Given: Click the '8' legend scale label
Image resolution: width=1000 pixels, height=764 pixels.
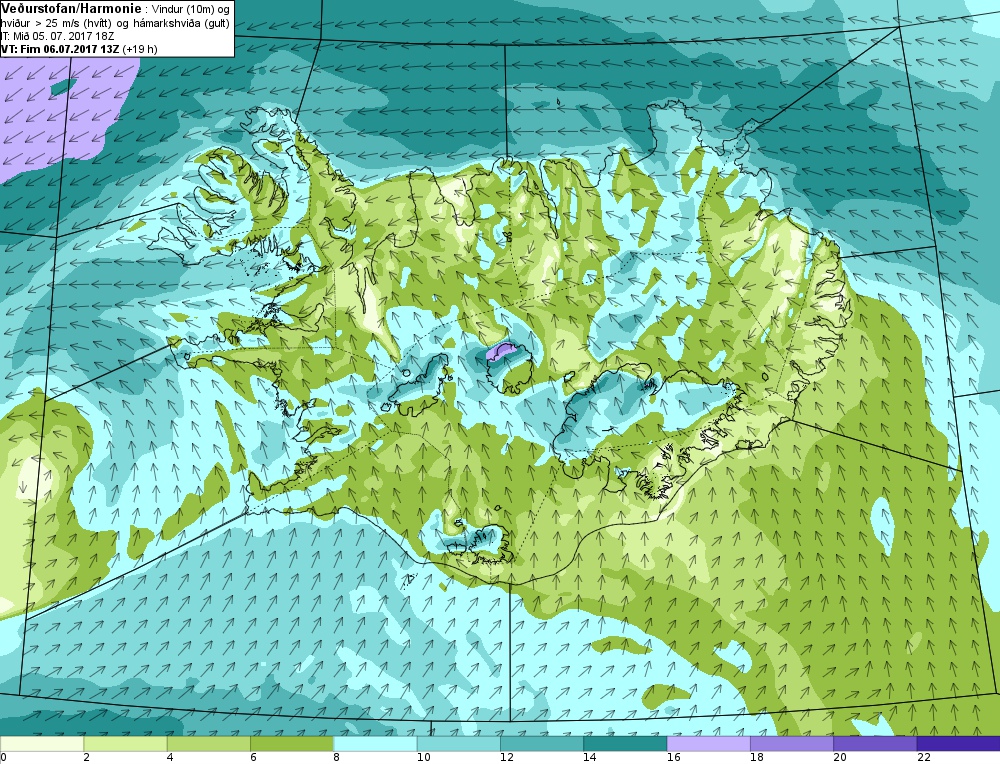Looking at the screenshot, I should tap(337, 758).
